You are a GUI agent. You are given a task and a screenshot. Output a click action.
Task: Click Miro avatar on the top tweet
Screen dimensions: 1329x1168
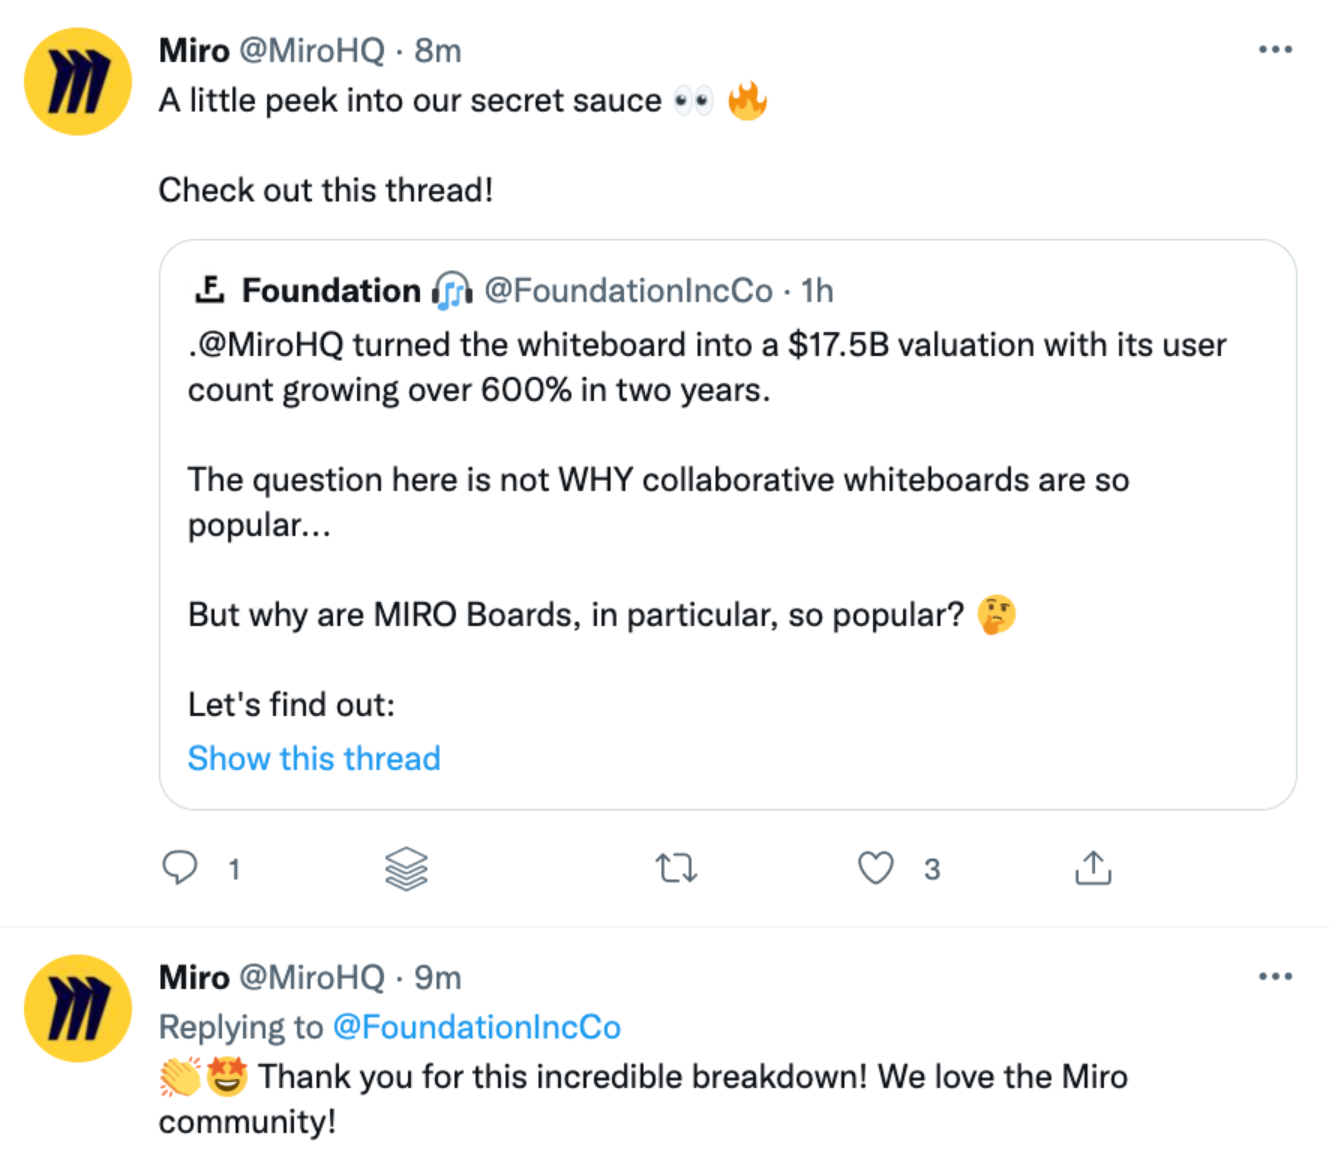(78, 82)
